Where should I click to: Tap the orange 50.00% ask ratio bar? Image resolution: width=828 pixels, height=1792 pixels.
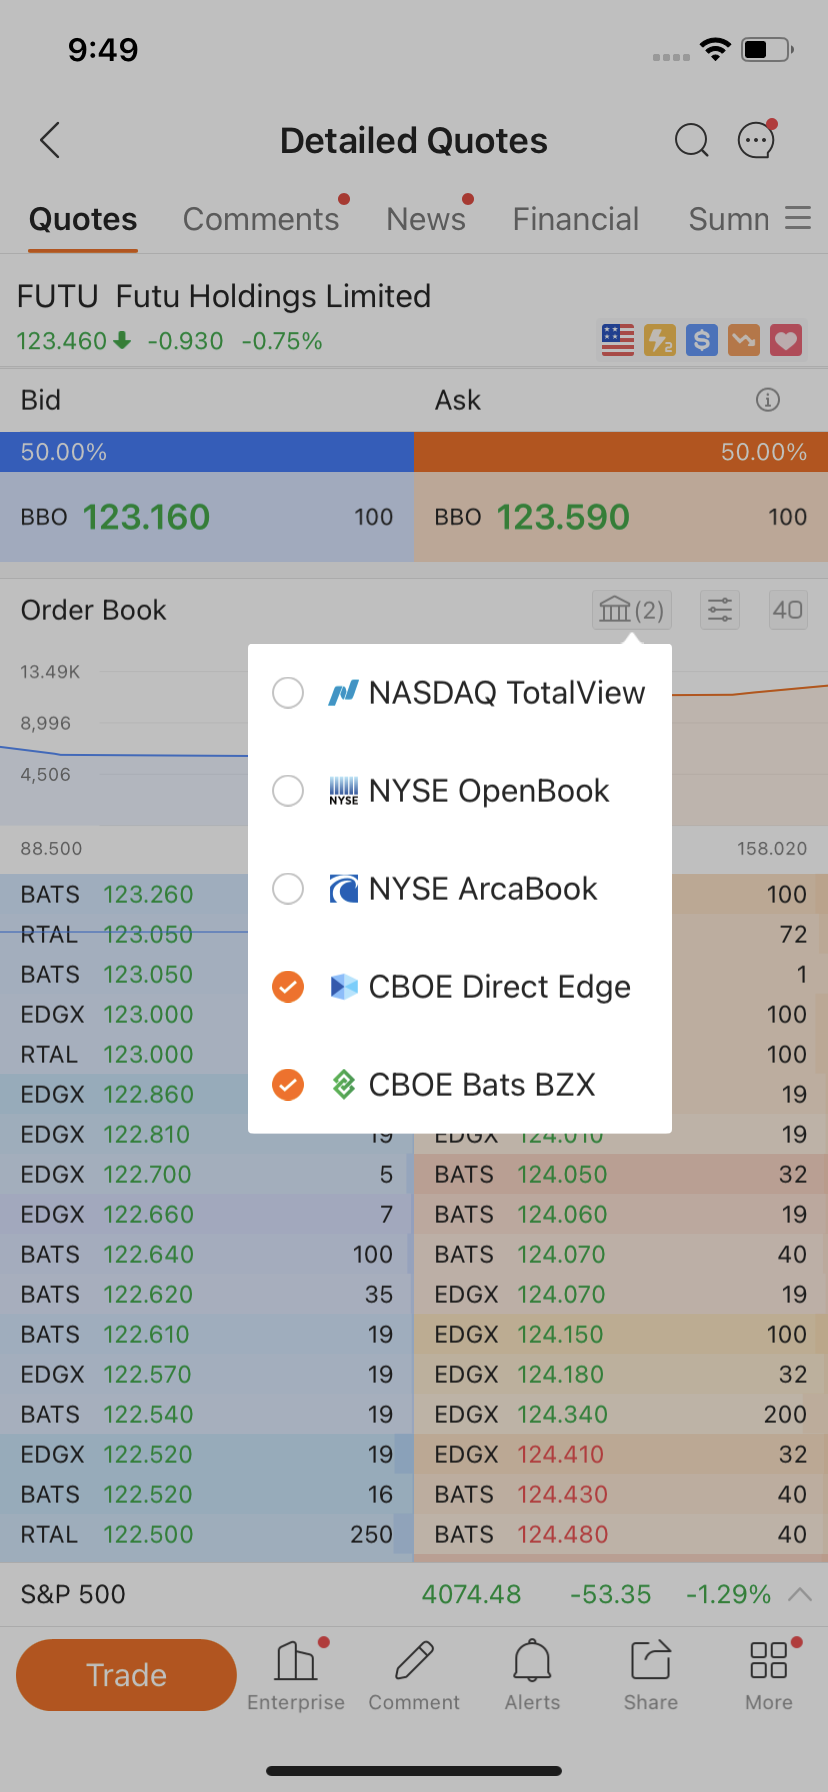(621, 452)
